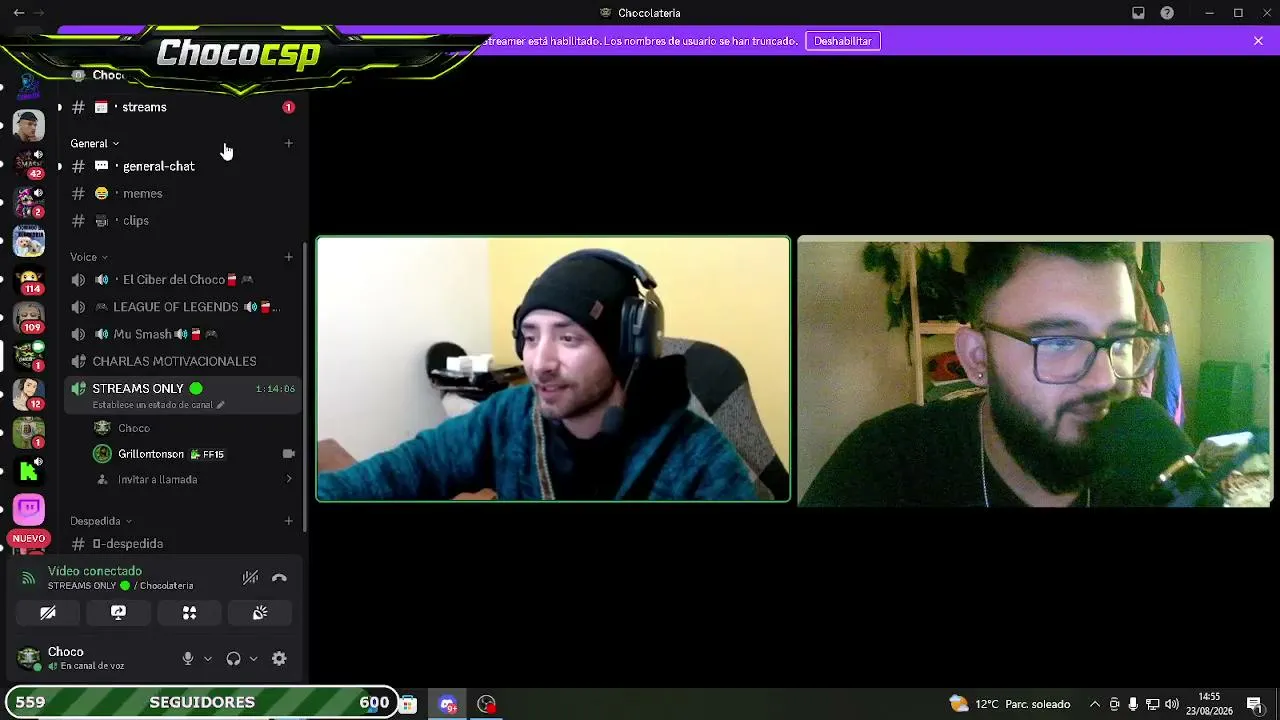The width and height of the screenshot is (1280, 720).
Task: Add a channel to General category
Action: pos(289,143)
